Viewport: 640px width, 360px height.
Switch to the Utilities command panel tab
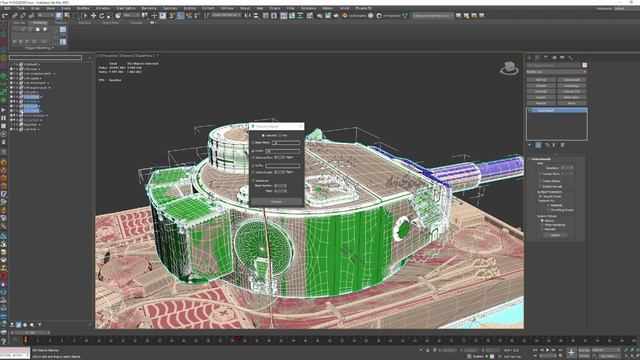click(x=570, y=58)
